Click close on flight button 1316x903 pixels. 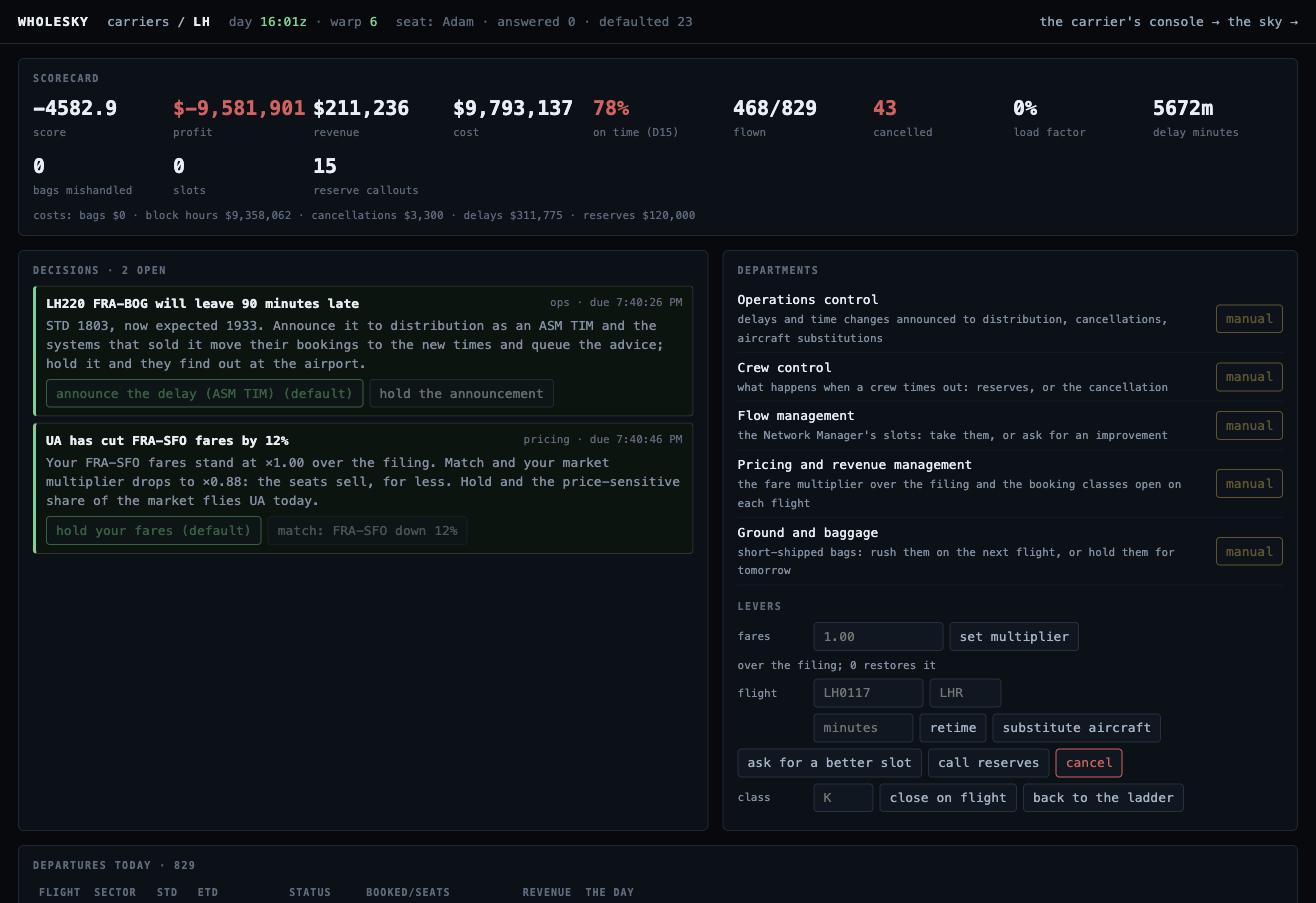(x=948, y=798)
